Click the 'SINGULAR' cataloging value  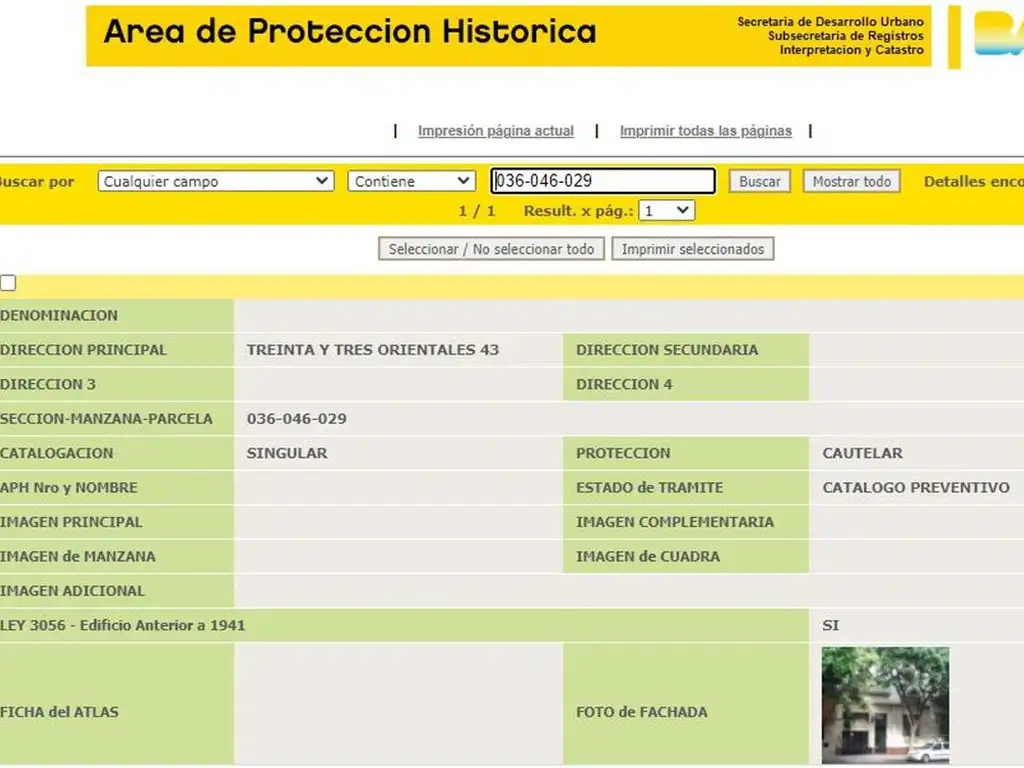pyautogui.click(x=287, y=453)
